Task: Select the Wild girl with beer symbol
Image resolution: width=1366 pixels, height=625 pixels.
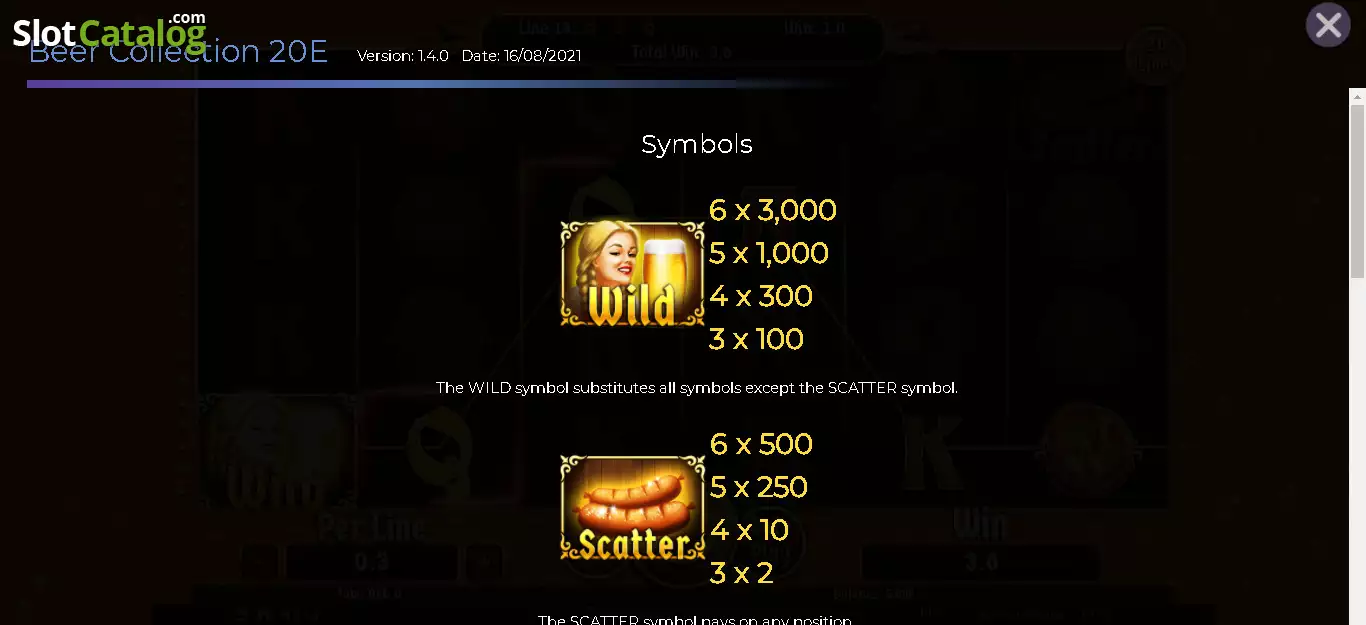Action: pos(632,274)
